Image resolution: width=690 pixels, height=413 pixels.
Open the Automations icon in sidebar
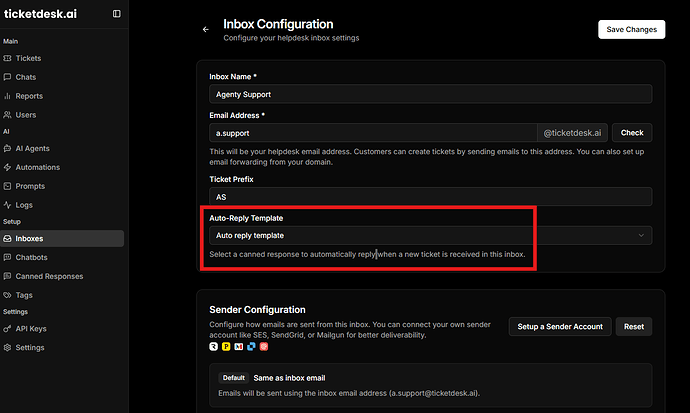coord(8,167)
